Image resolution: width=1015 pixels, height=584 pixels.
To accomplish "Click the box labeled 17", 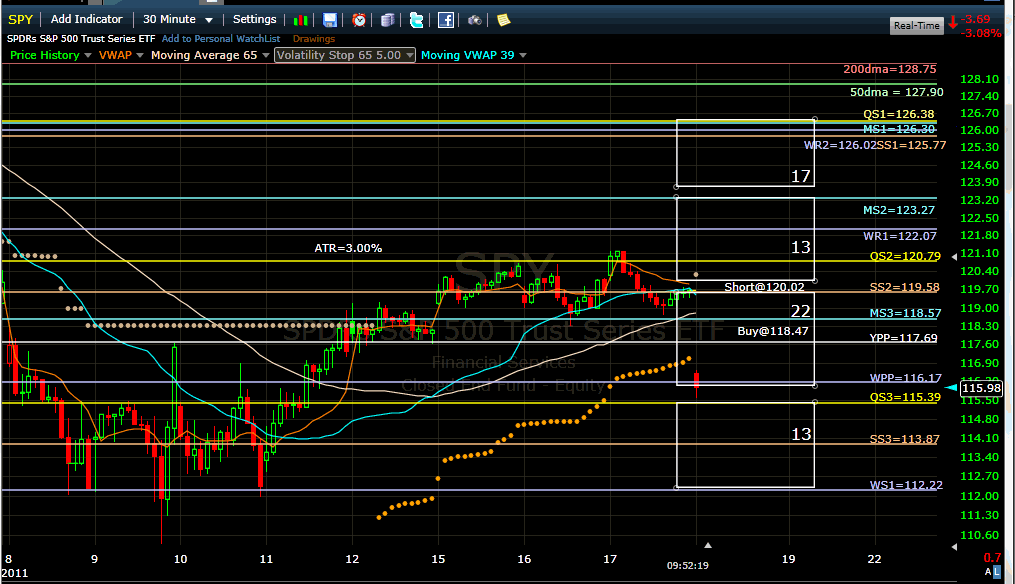I will (745, 153).
